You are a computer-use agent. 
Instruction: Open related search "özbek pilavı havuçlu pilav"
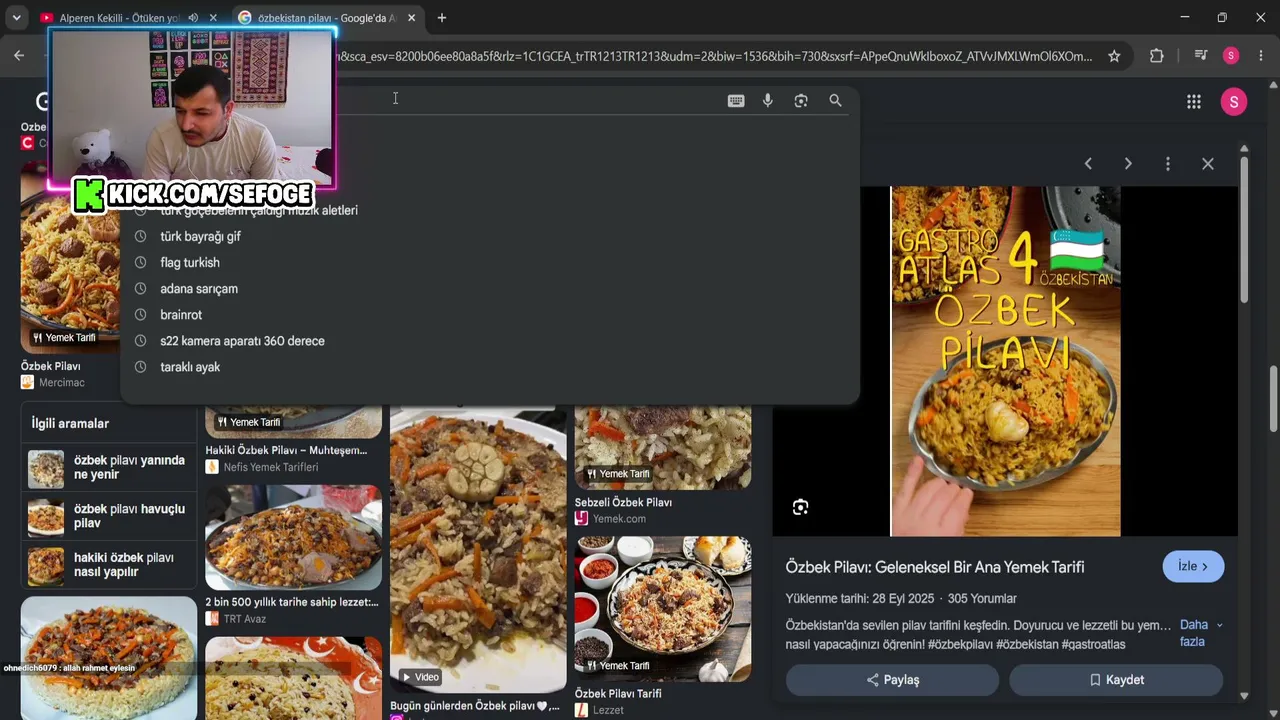point(109,516)
